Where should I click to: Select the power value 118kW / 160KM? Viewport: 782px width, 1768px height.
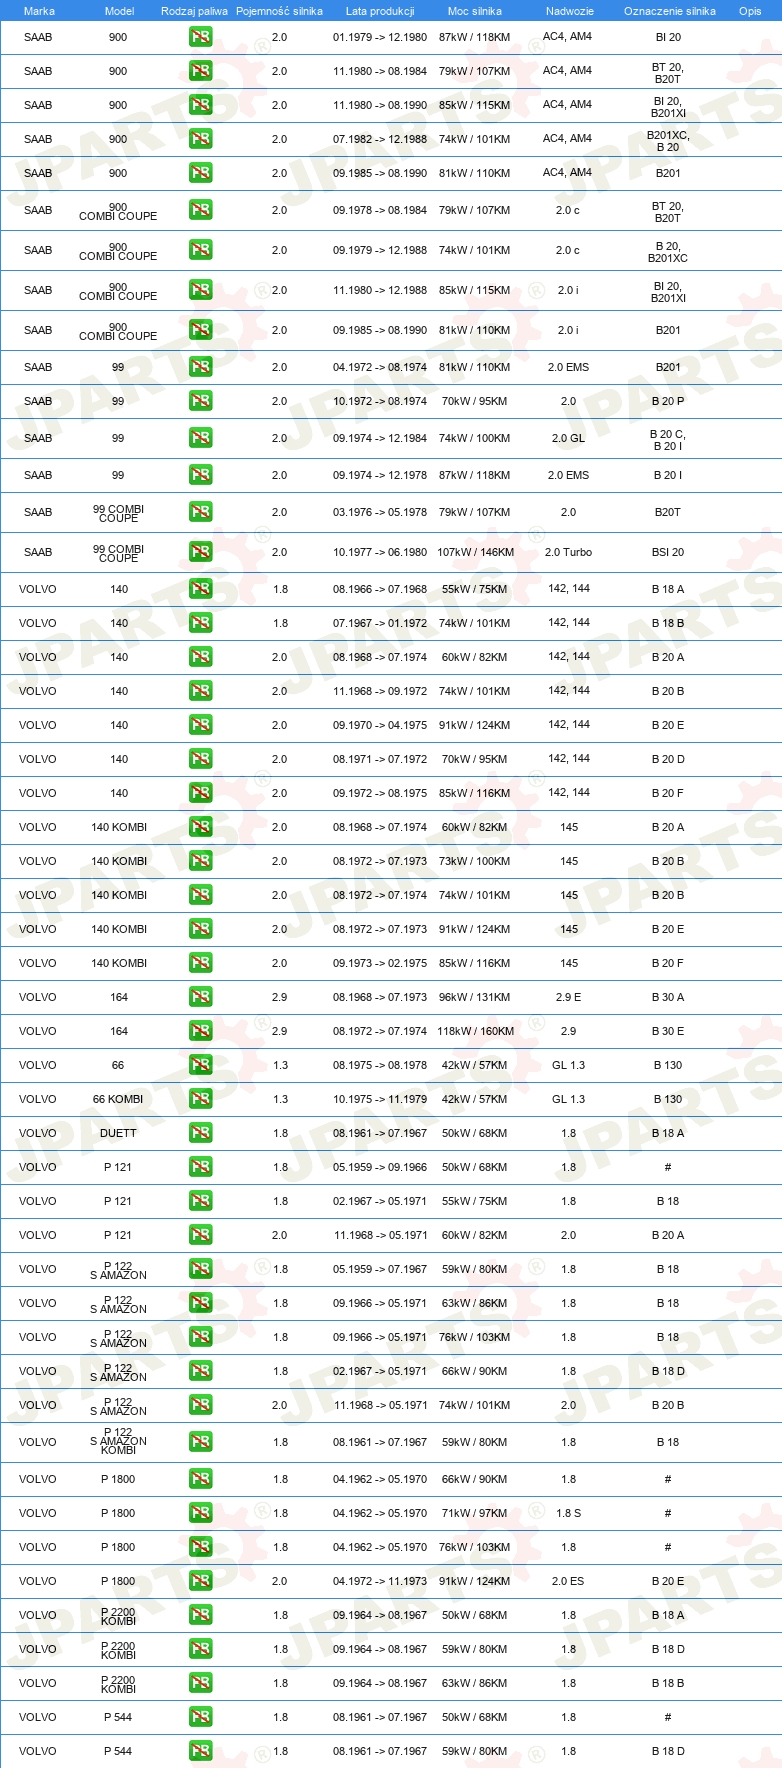[x=475, y=1031]
